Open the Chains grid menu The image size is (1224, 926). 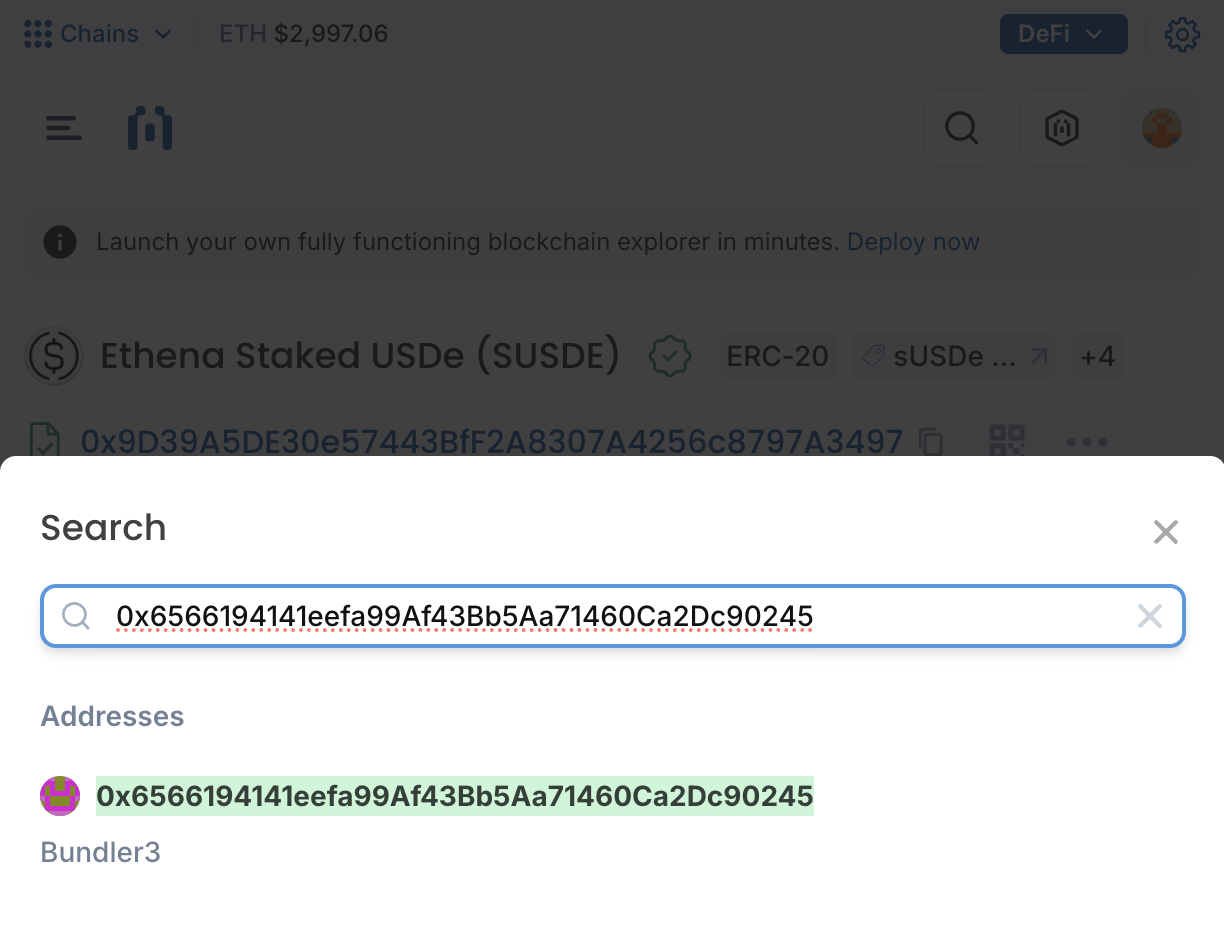[97, 34]
